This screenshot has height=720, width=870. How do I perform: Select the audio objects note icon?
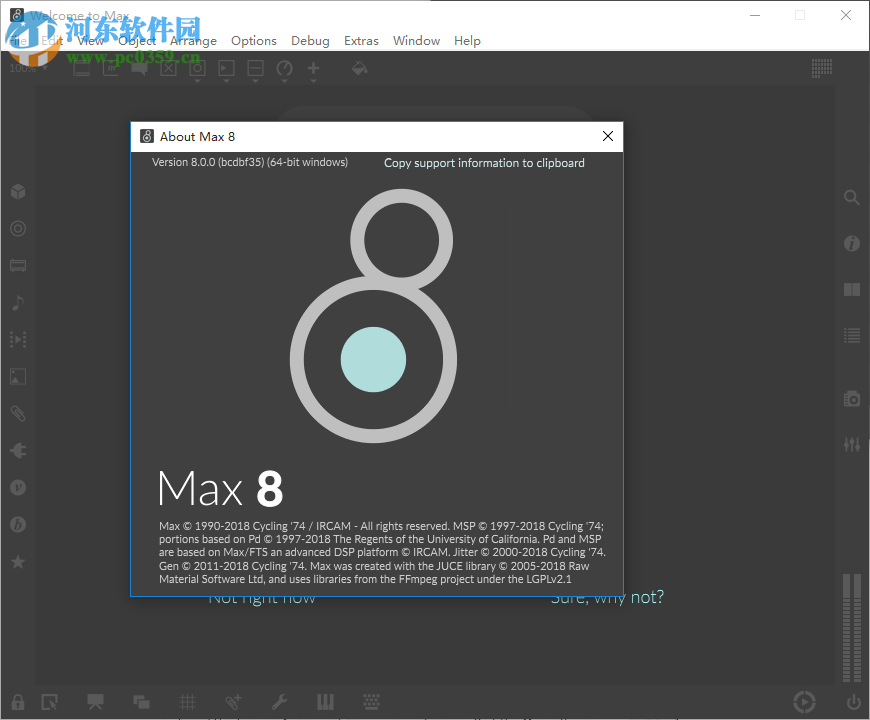(x=17, y=302)
